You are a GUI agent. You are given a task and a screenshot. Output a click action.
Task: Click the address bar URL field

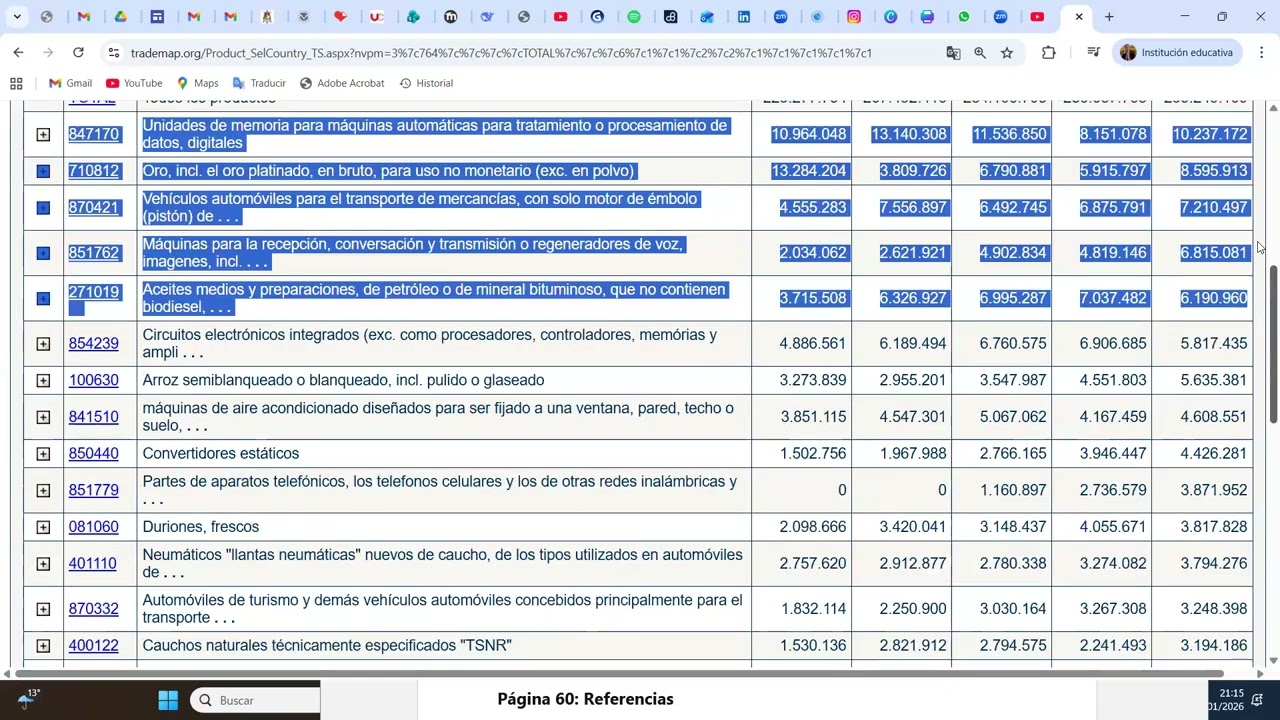500,53
